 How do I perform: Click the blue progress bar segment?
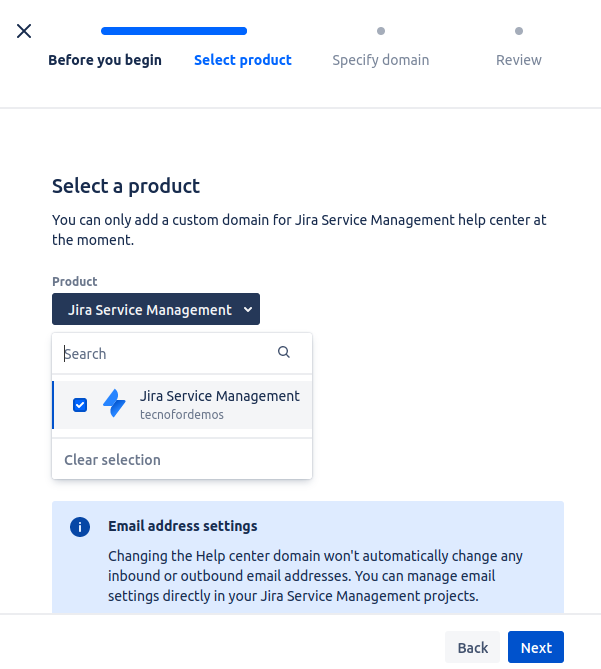pos(174,31)
